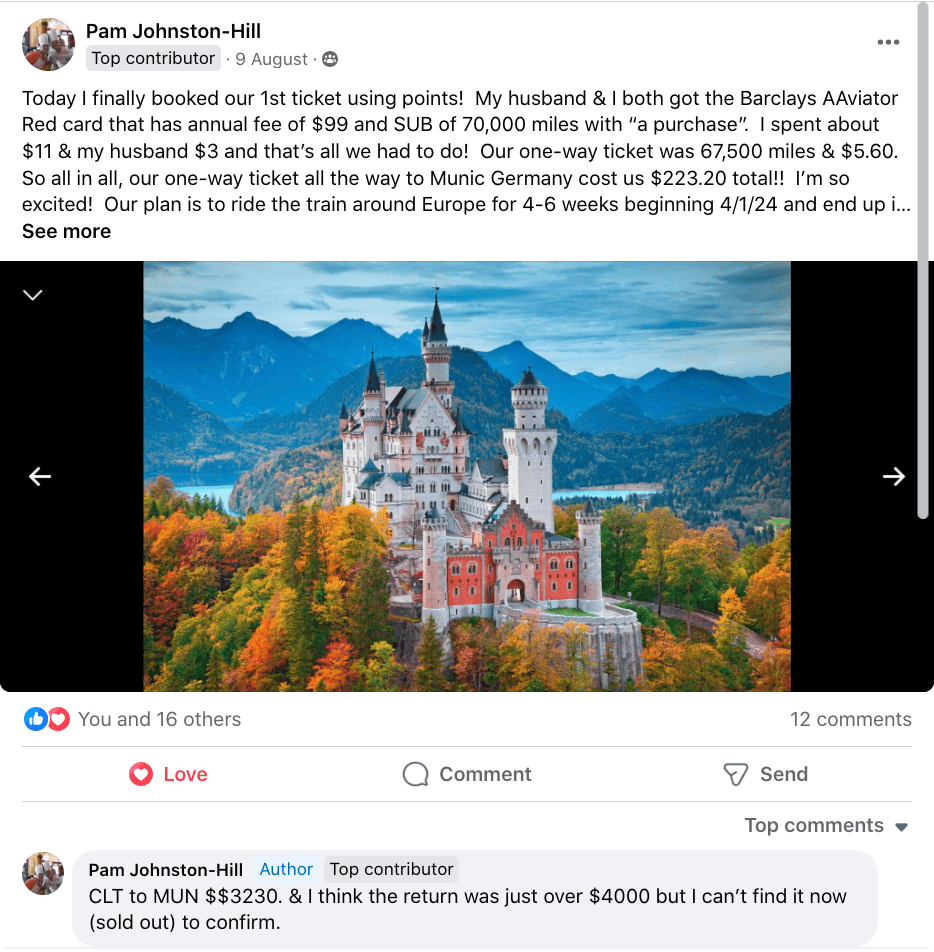934x952 pixels.
Task: Click the Comment button
Action: (x=467, y=774)
